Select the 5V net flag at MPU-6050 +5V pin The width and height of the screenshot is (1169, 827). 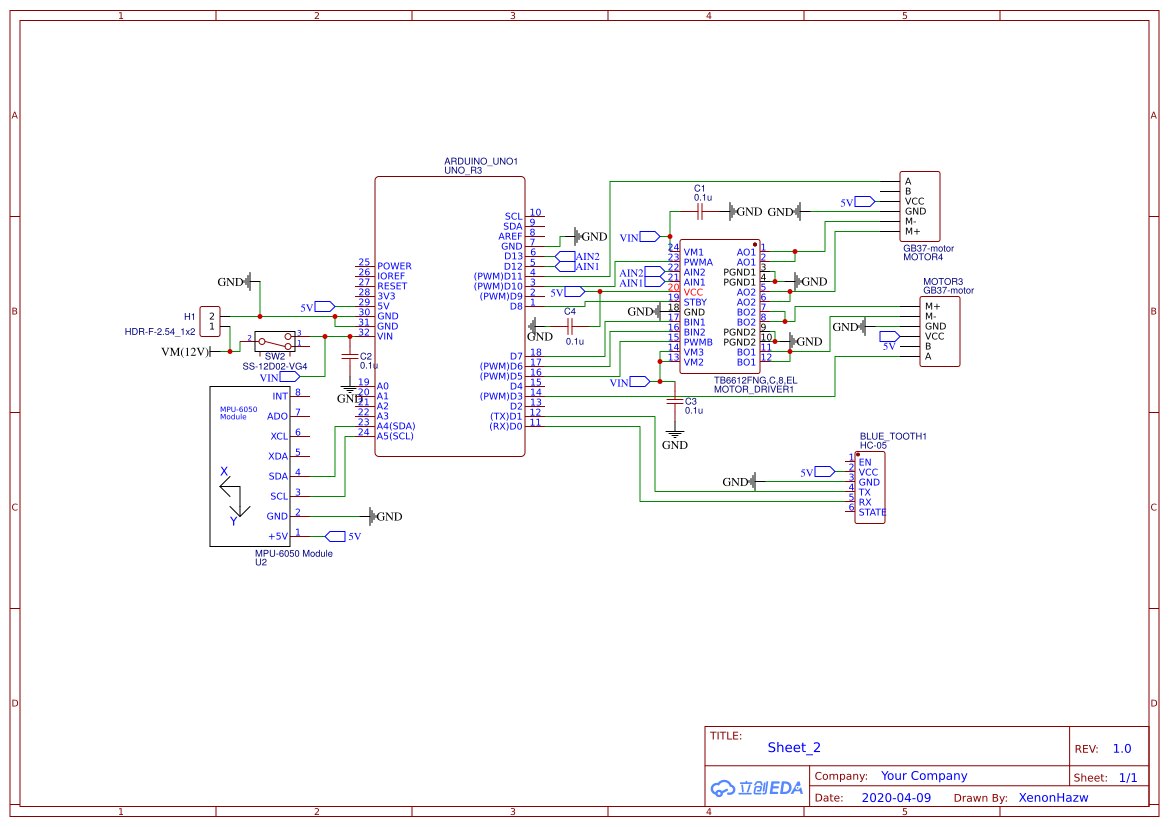[335, 536]
